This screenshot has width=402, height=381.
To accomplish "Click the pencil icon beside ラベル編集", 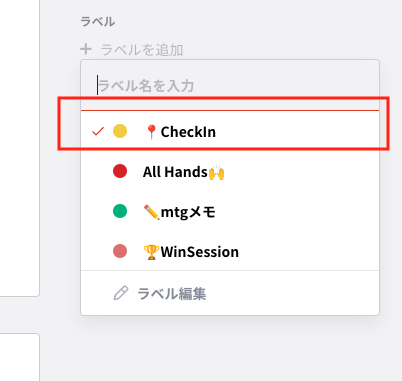I will click(121, 293).
